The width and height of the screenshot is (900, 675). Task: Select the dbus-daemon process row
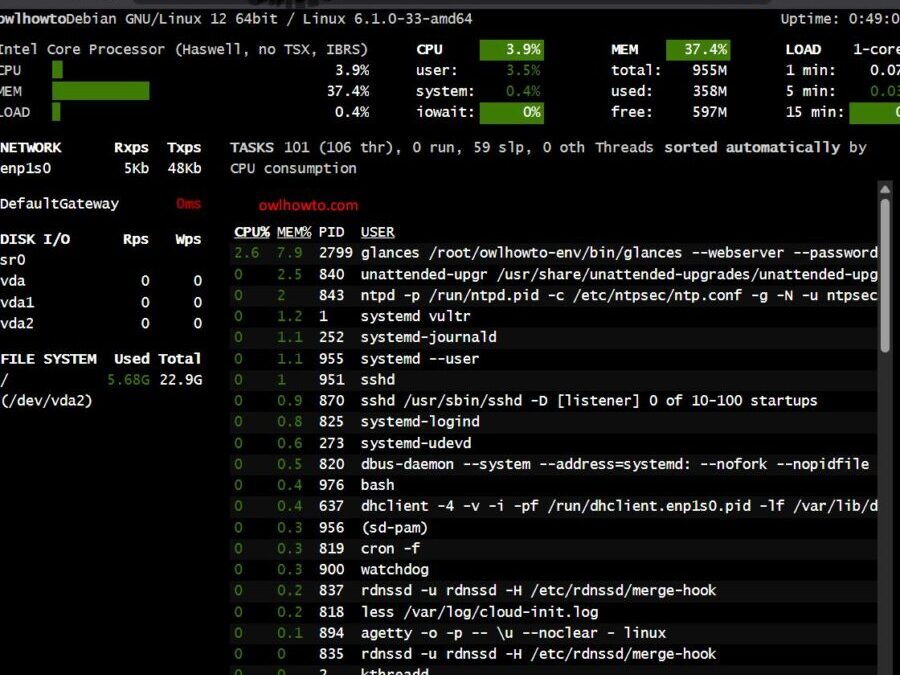(x=554, y=464)
